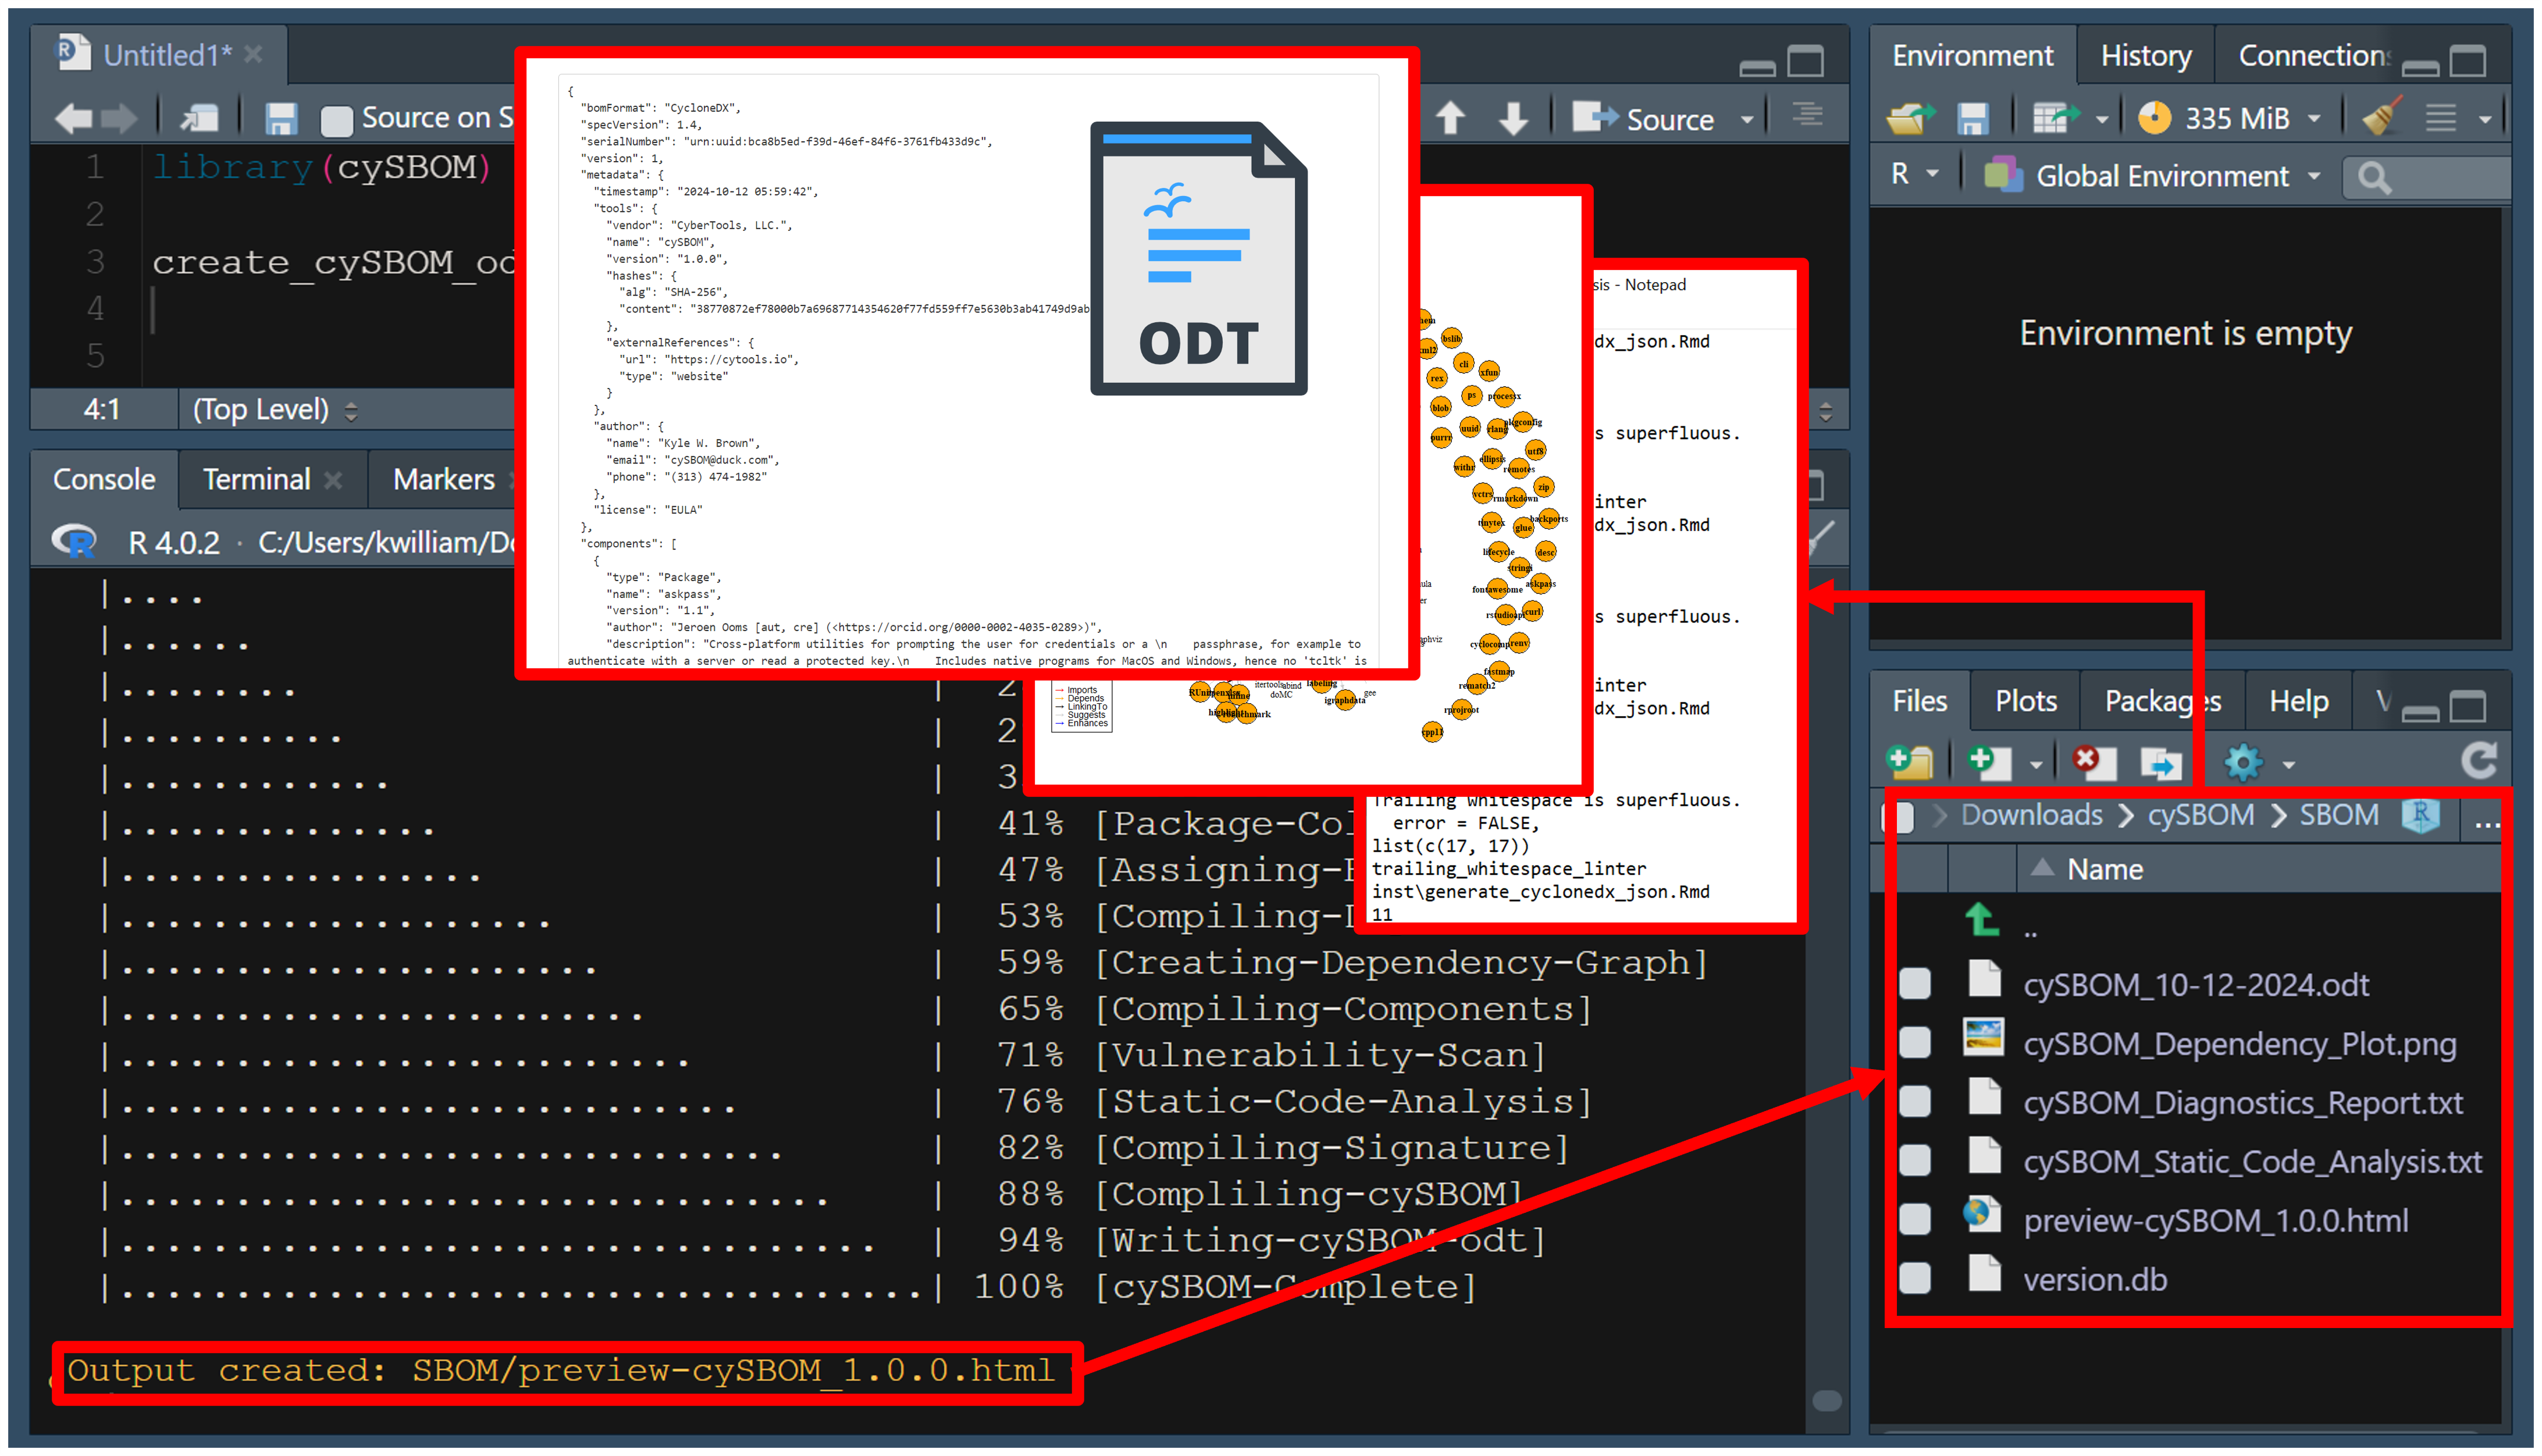Screen dimensions: 2542x1456
Task: Click the R logo in the console header
Action: coord(74,541)
